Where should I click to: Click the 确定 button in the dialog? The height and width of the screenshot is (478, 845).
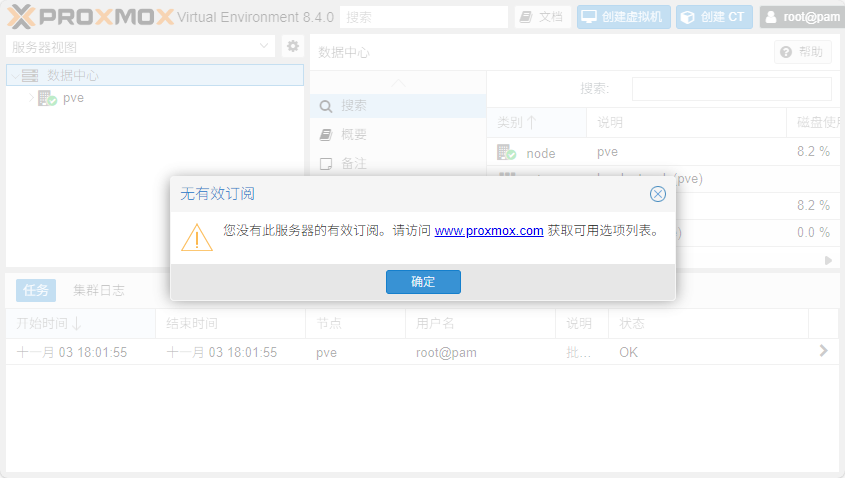point(423,282)
